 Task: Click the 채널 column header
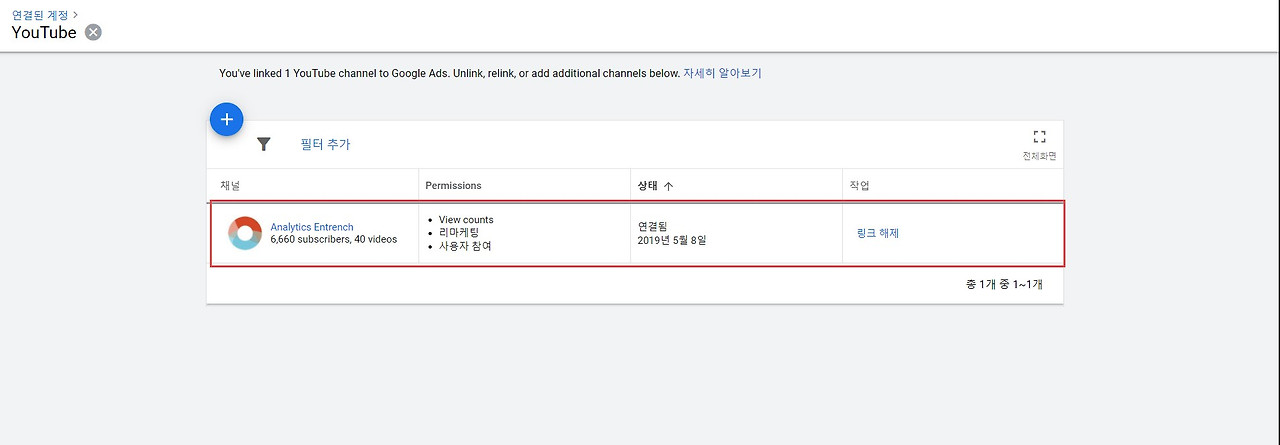coord(230,185)
